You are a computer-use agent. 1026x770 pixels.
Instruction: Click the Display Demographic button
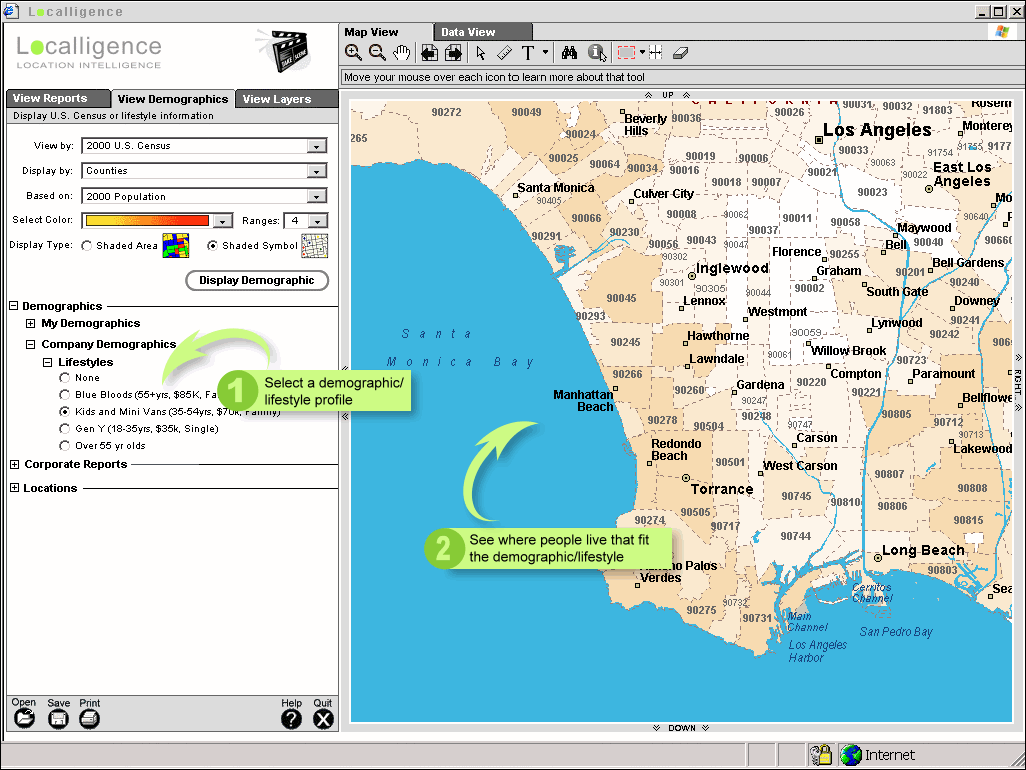click(257, 280)
